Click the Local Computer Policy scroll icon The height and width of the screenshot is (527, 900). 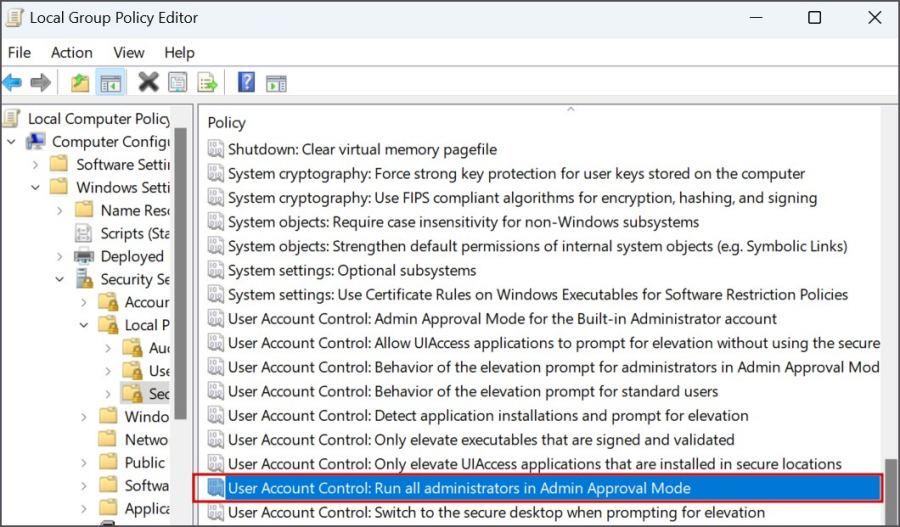point(11,118)
